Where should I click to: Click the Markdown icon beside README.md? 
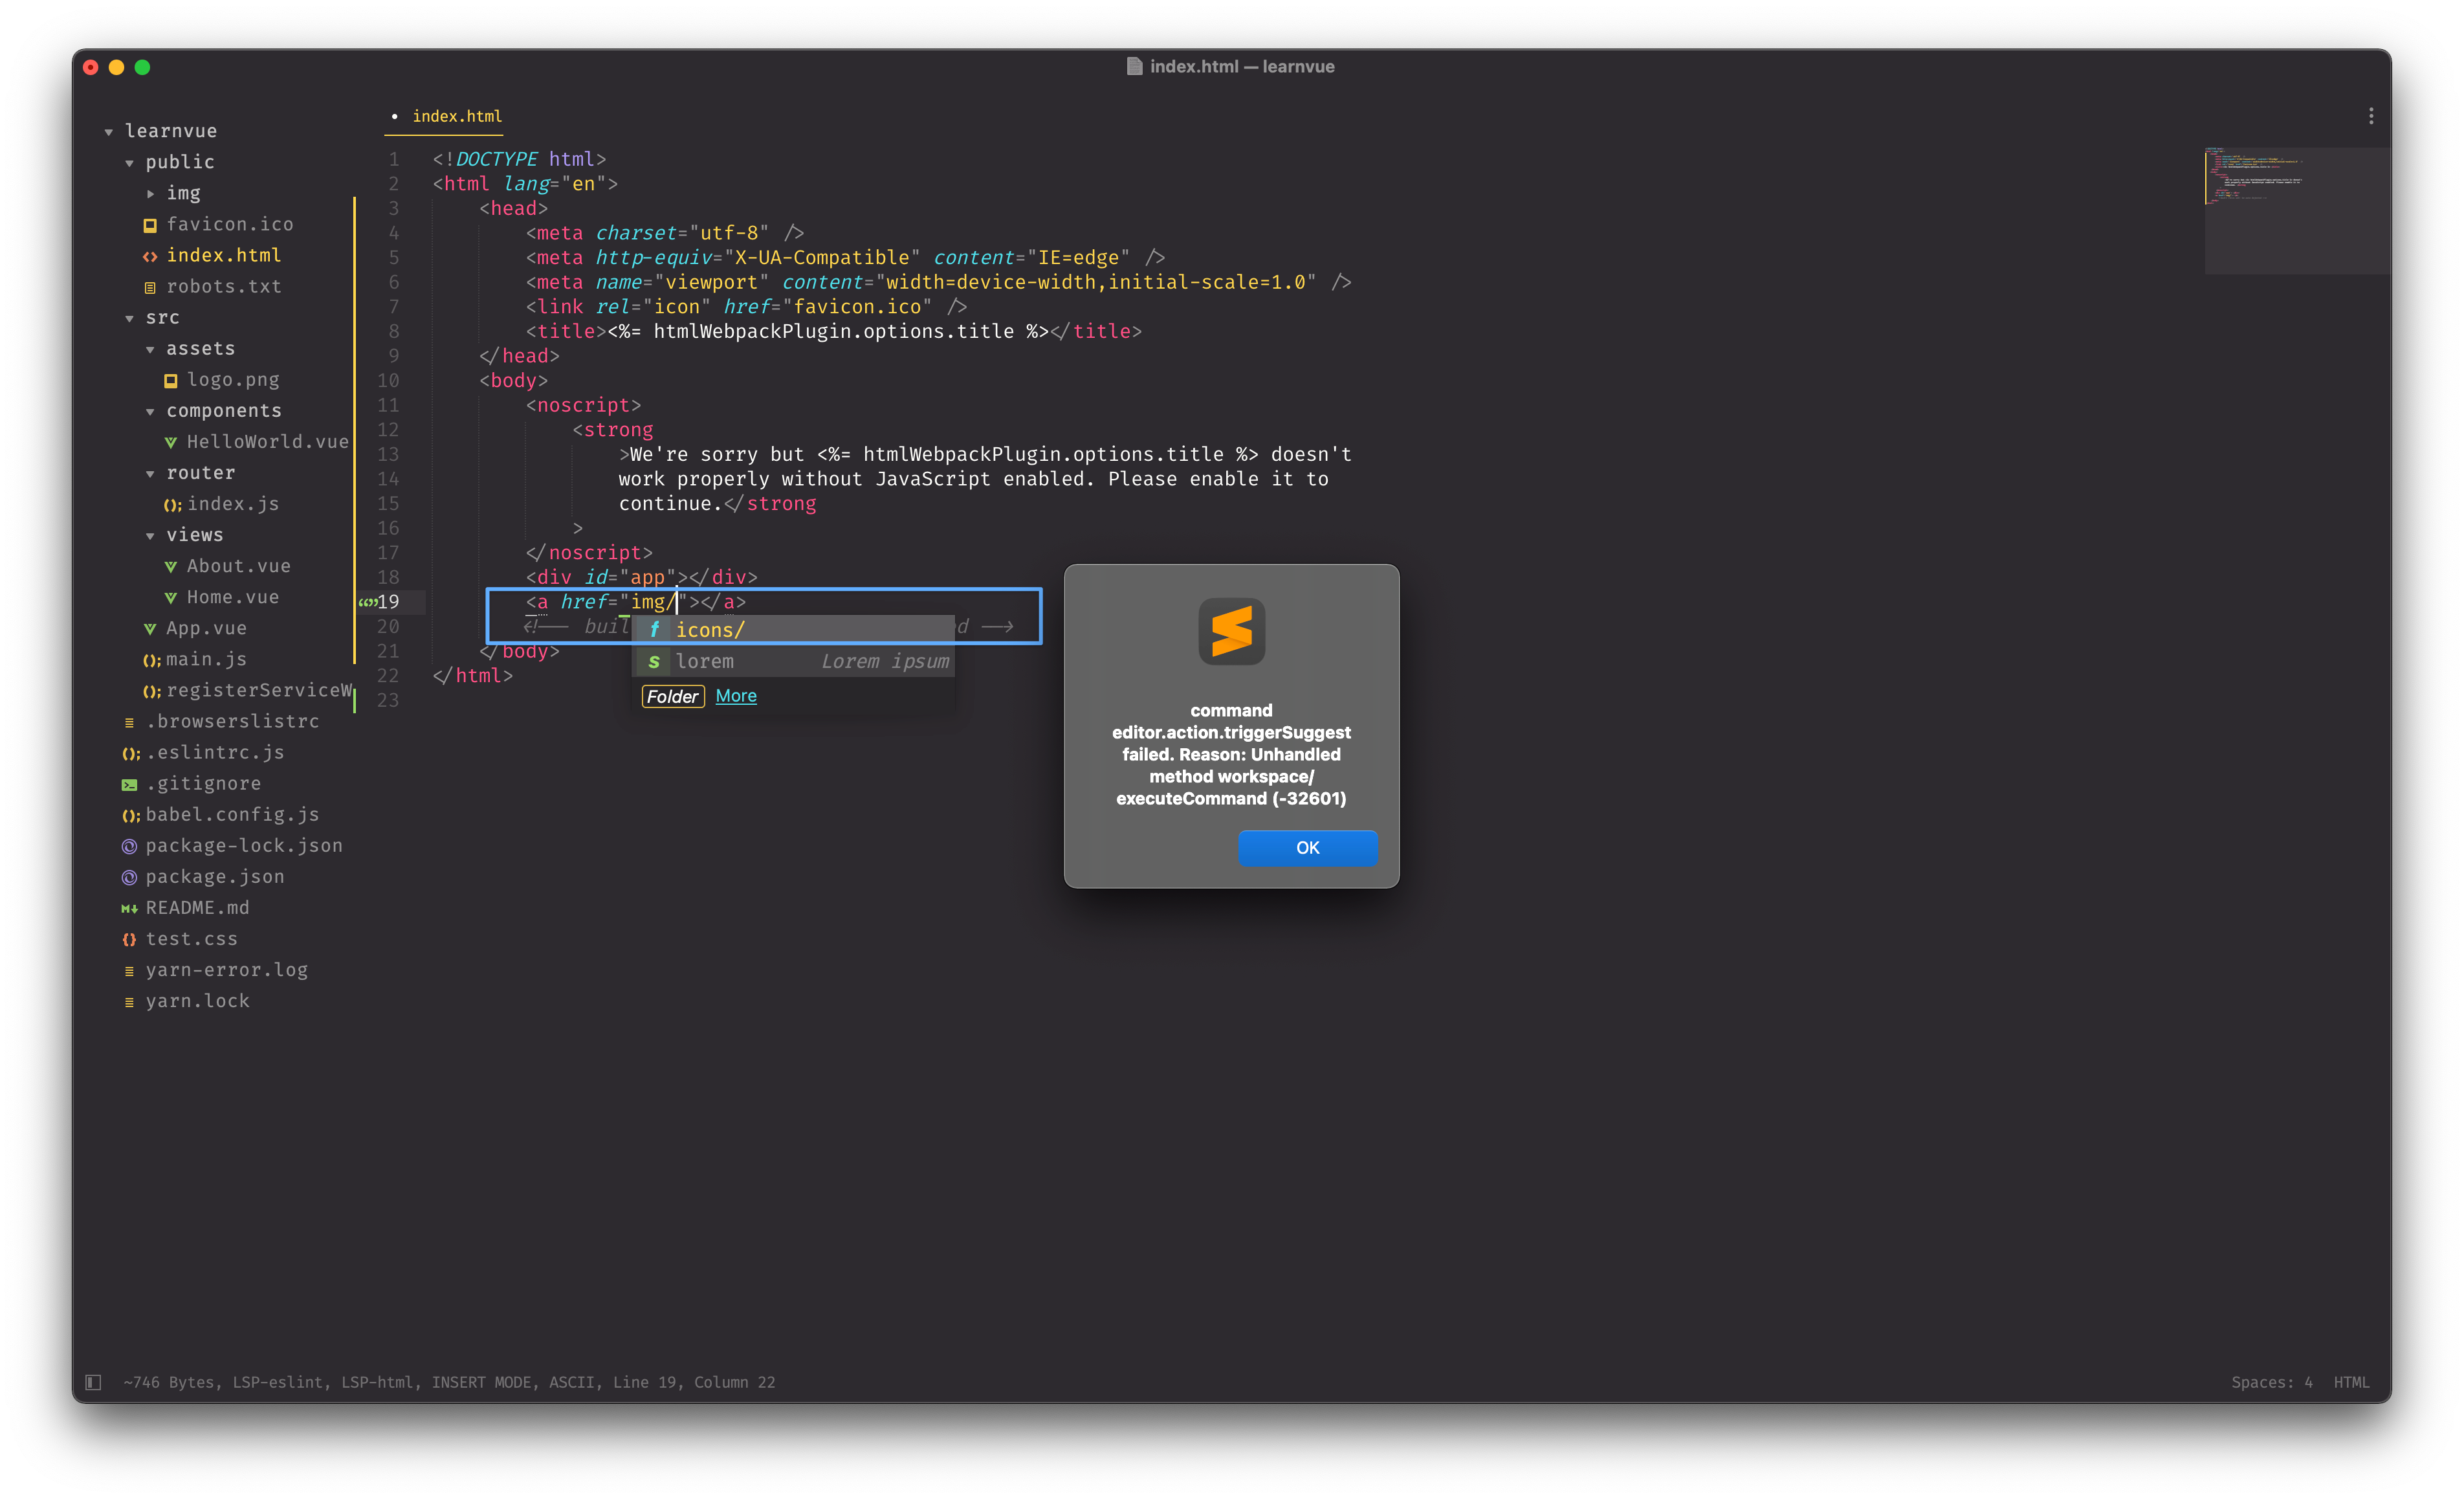pyautogui.click(x=129, y=908)
